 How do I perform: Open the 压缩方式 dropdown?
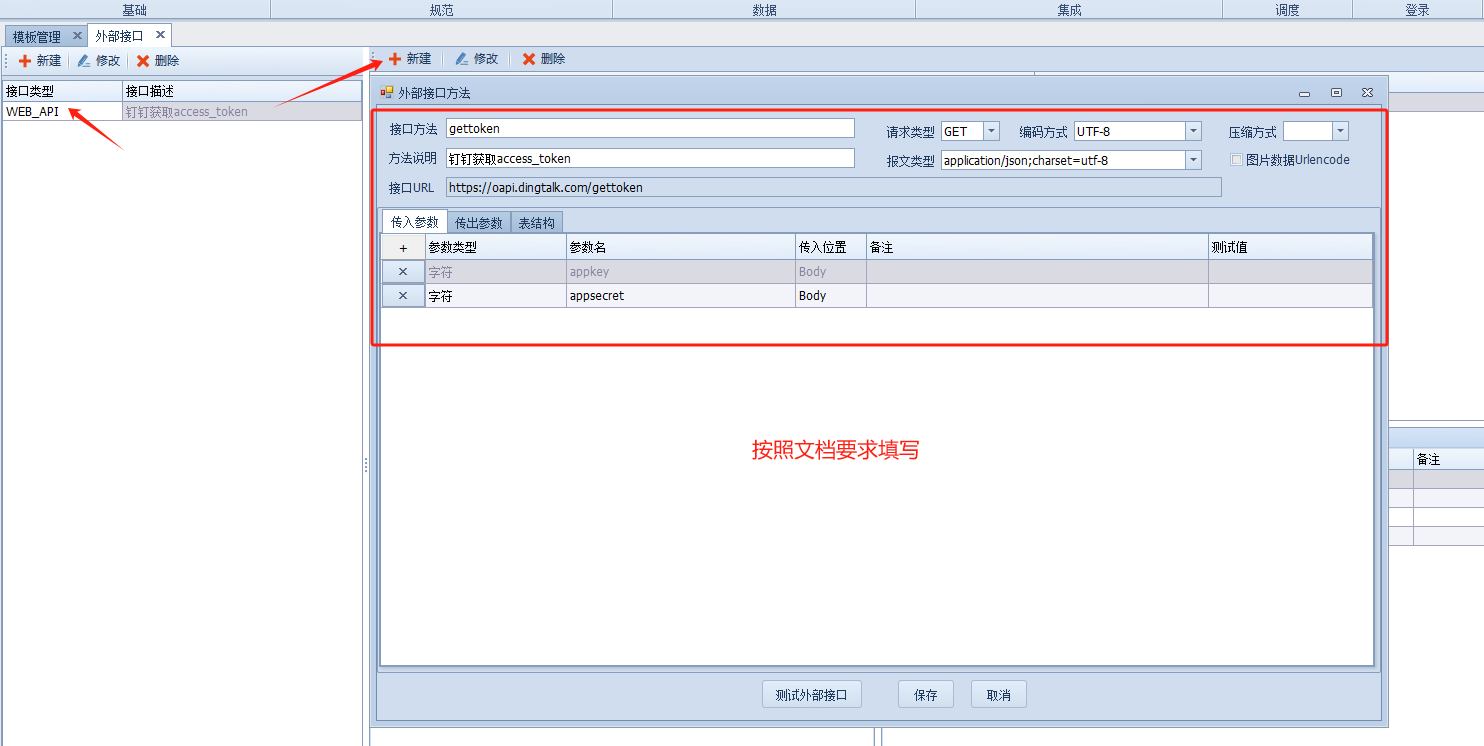point(1340,131)
